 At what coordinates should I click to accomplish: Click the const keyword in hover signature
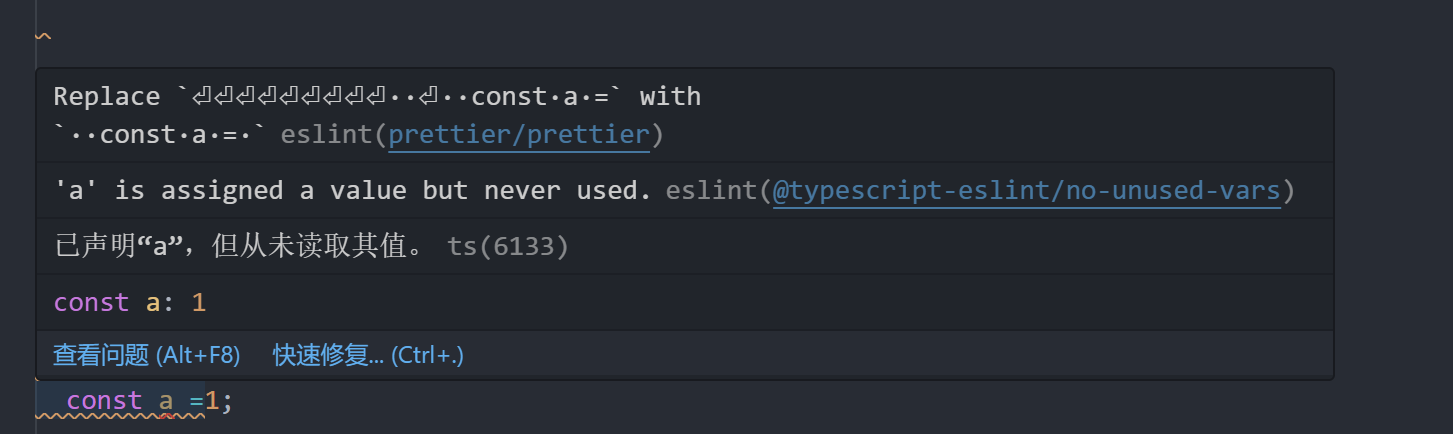(x=91, y=302)
